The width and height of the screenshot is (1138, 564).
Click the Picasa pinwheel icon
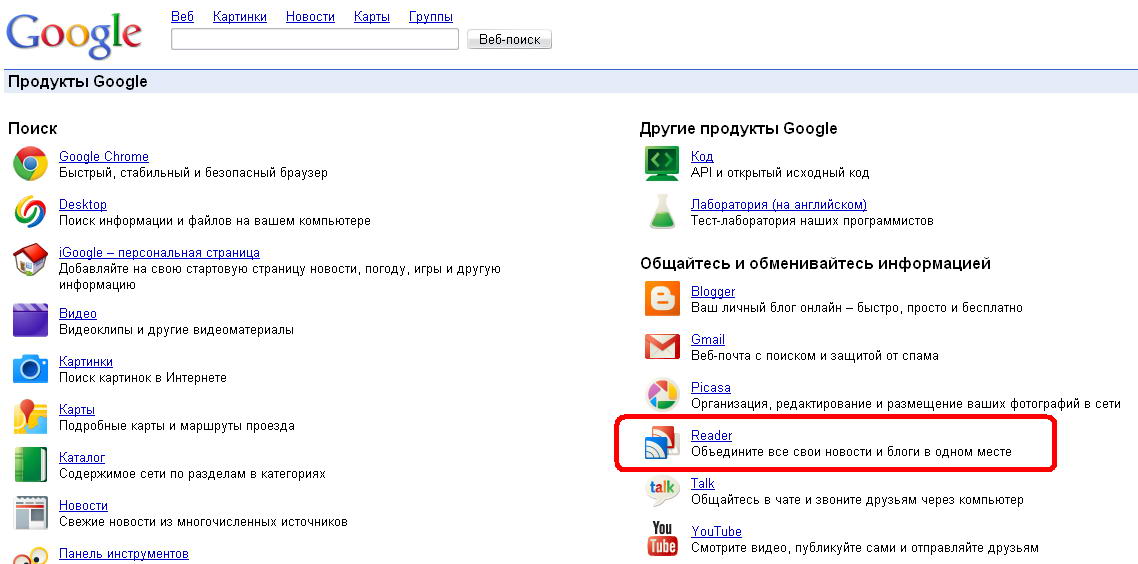662,395
